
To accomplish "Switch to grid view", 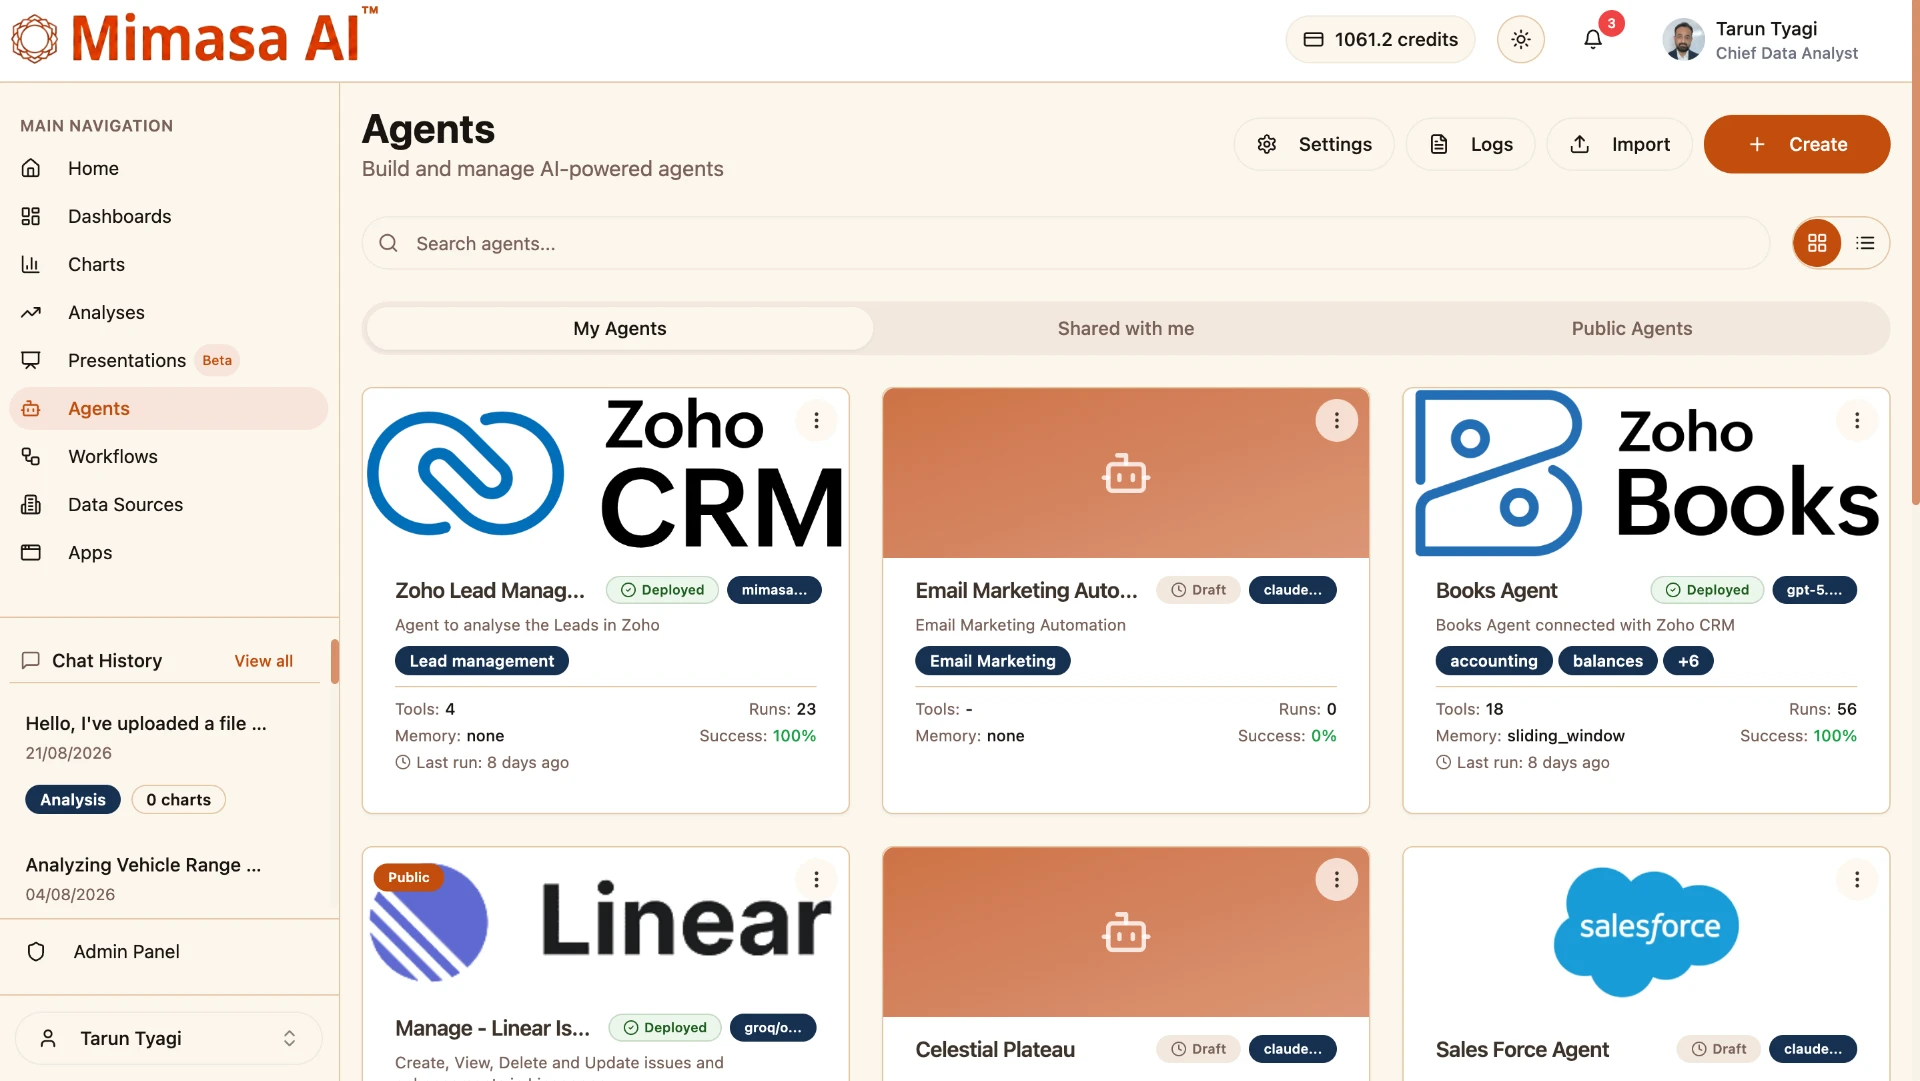I will click(1817, 243).
